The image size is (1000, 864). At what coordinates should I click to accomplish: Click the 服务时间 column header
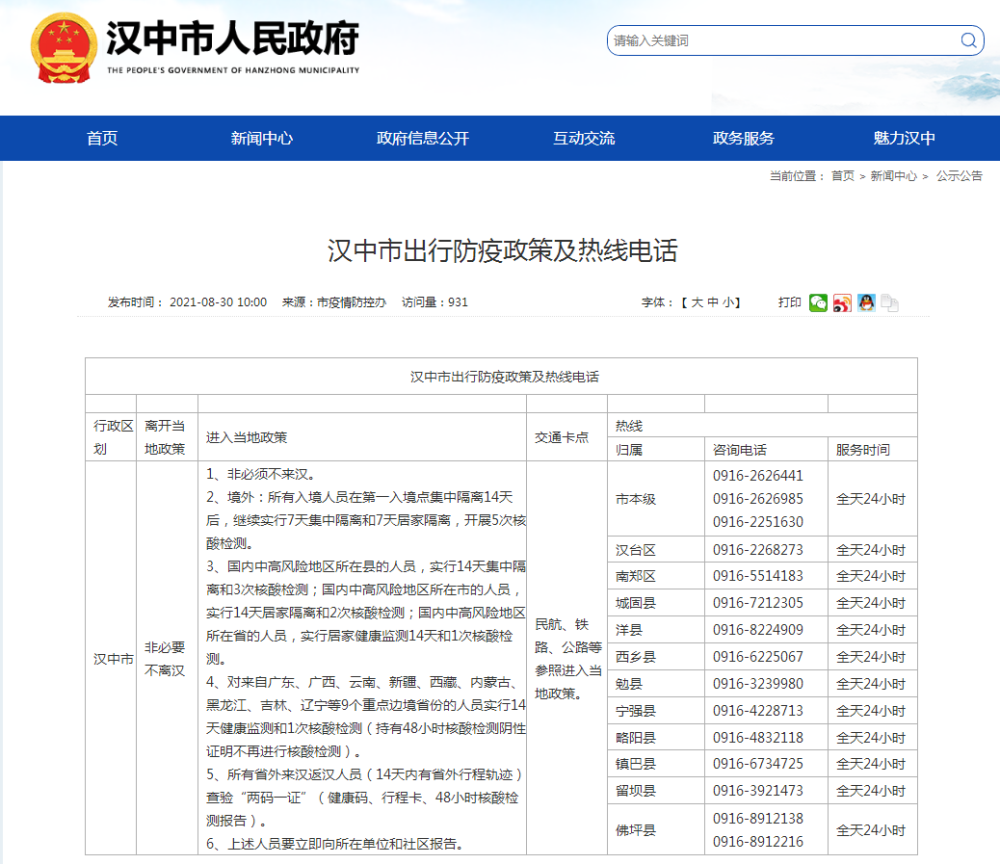tap(872, 450)
